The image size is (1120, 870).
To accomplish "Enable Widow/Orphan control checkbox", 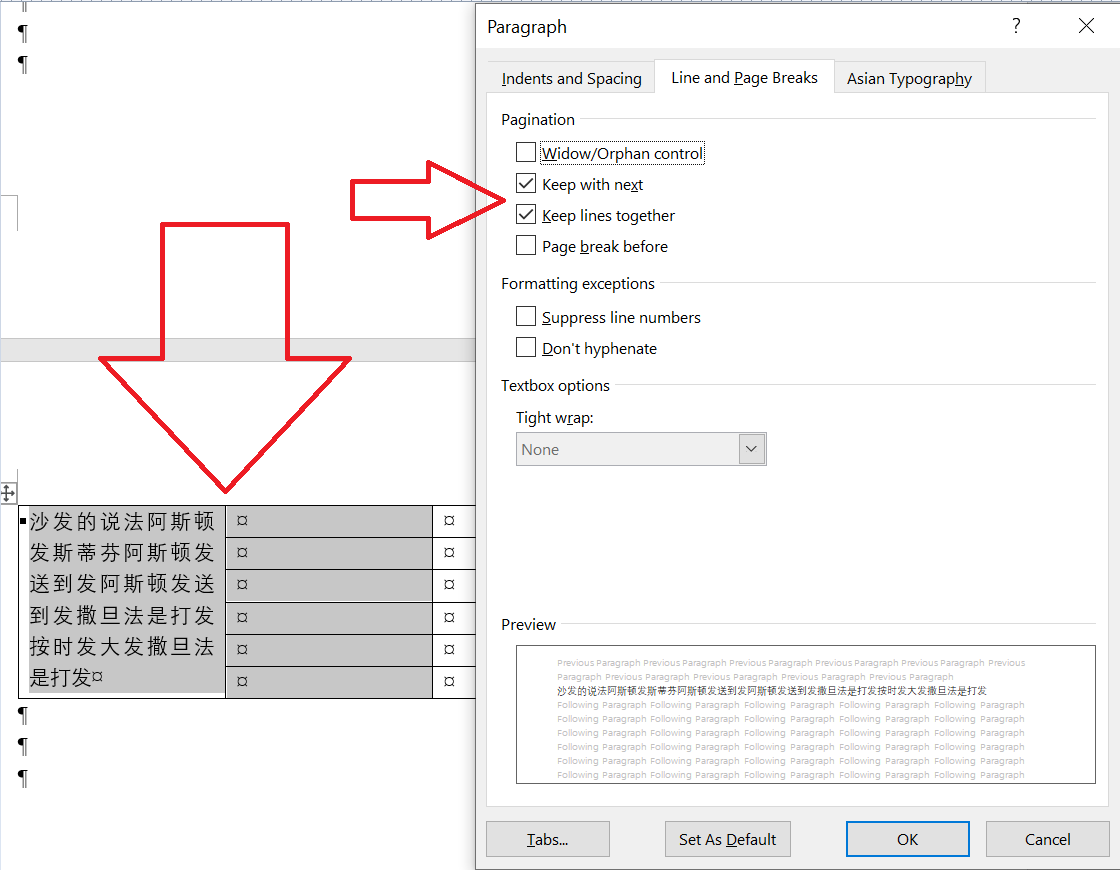I will (x=526, y=153).
